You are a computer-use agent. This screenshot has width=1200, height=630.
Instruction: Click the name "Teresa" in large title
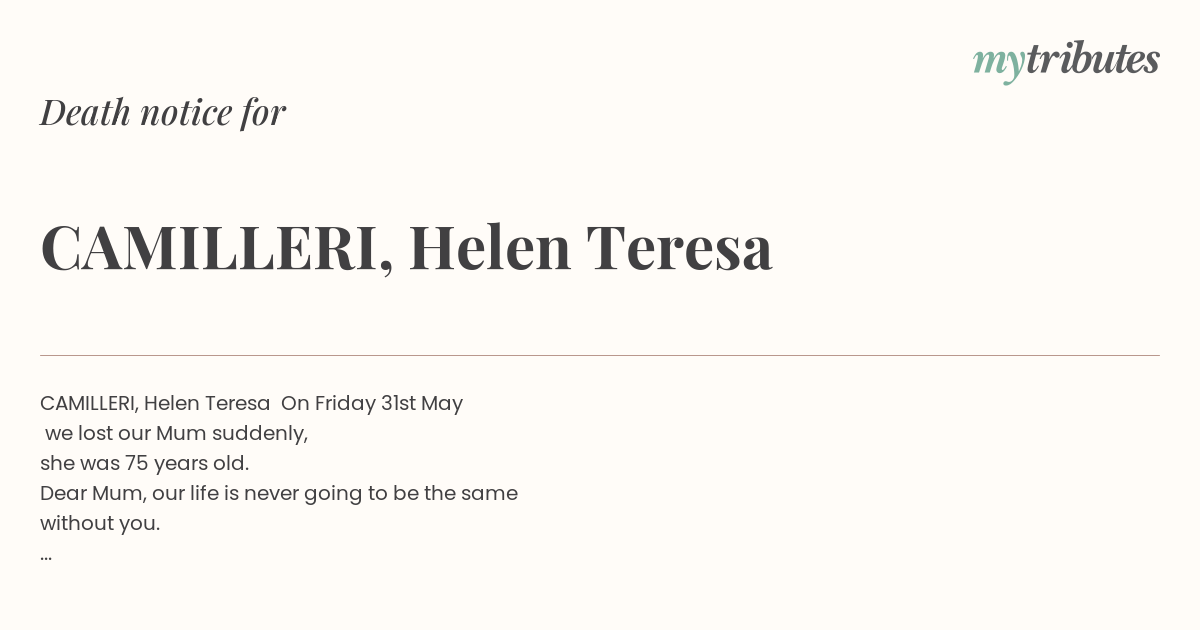pyautogui.click(x=680, y=248)
